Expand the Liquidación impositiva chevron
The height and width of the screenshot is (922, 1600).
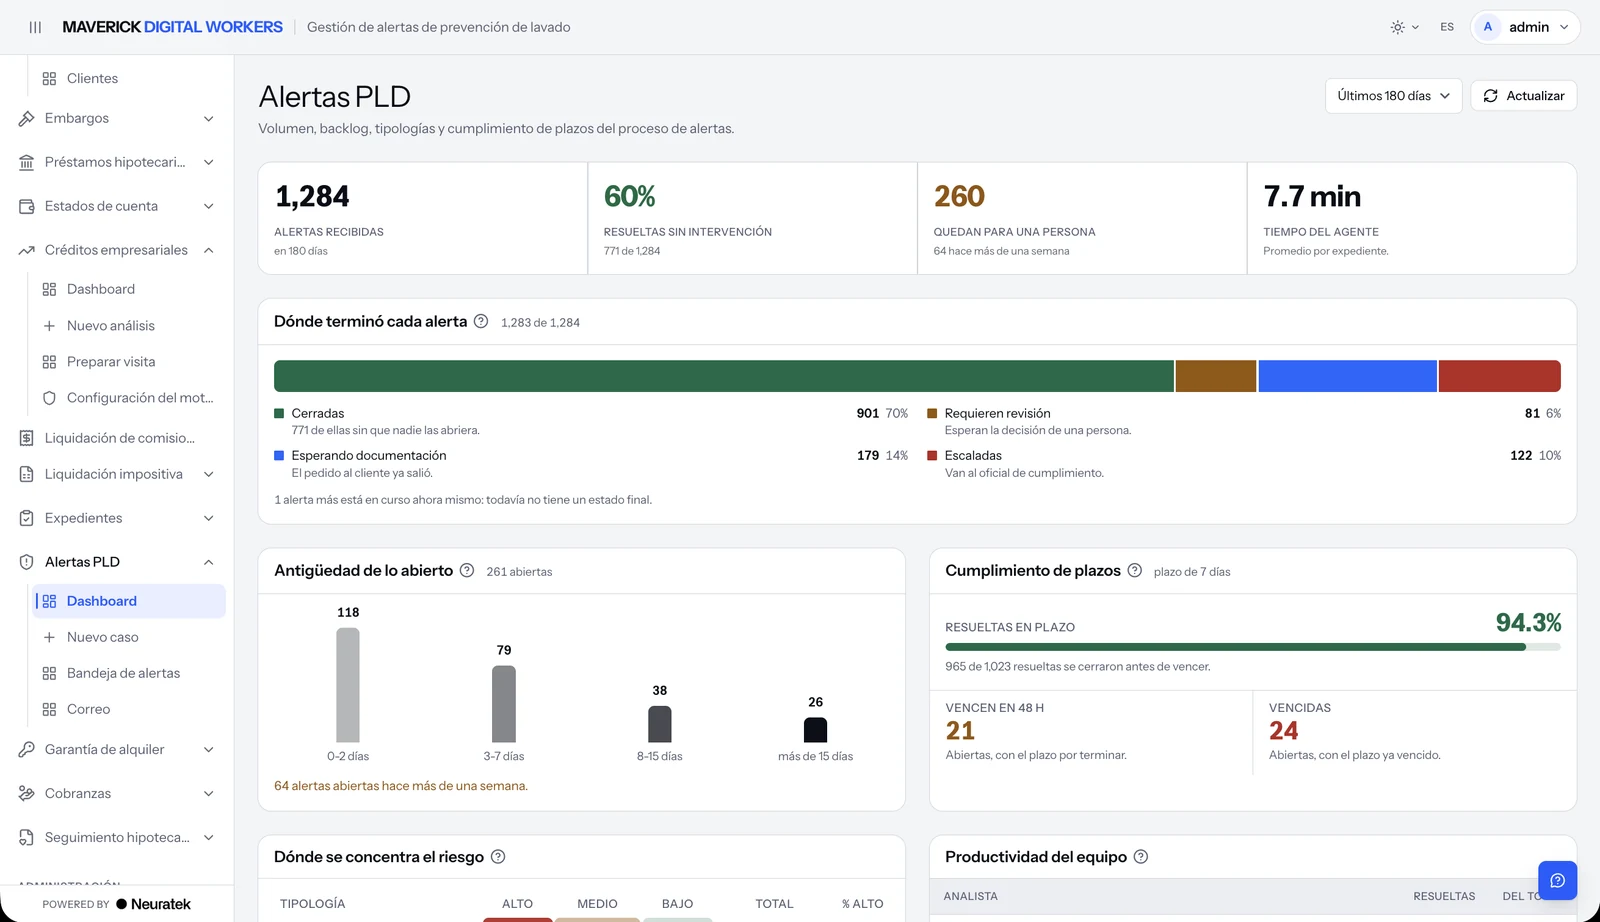[209, 474]
